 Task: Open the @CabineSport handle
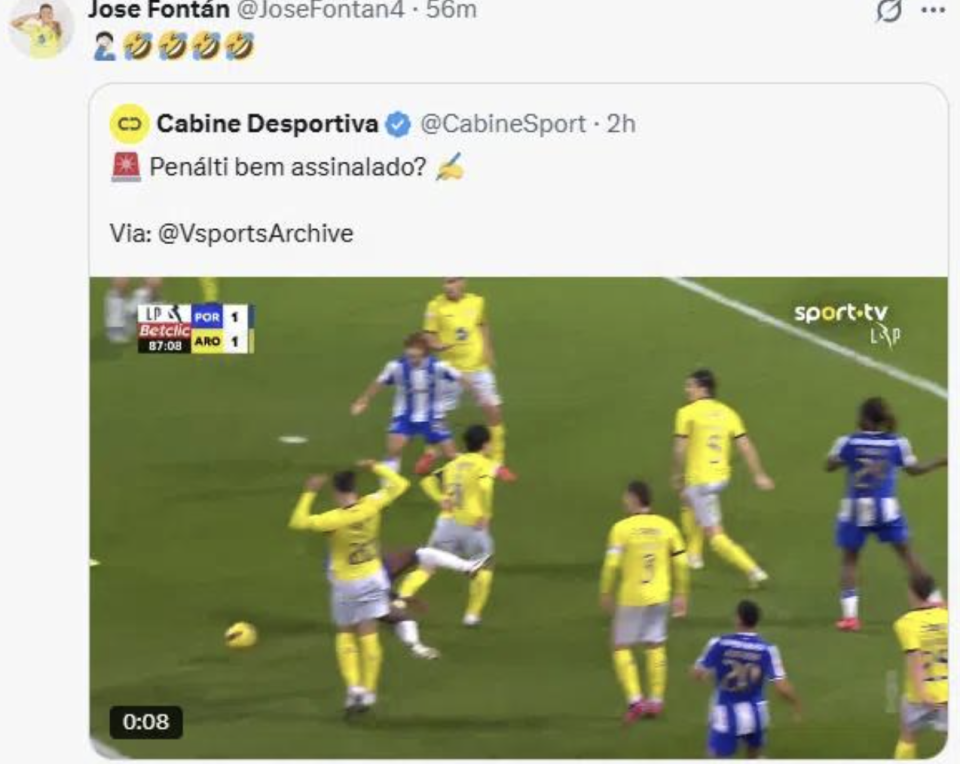(503, 124)
